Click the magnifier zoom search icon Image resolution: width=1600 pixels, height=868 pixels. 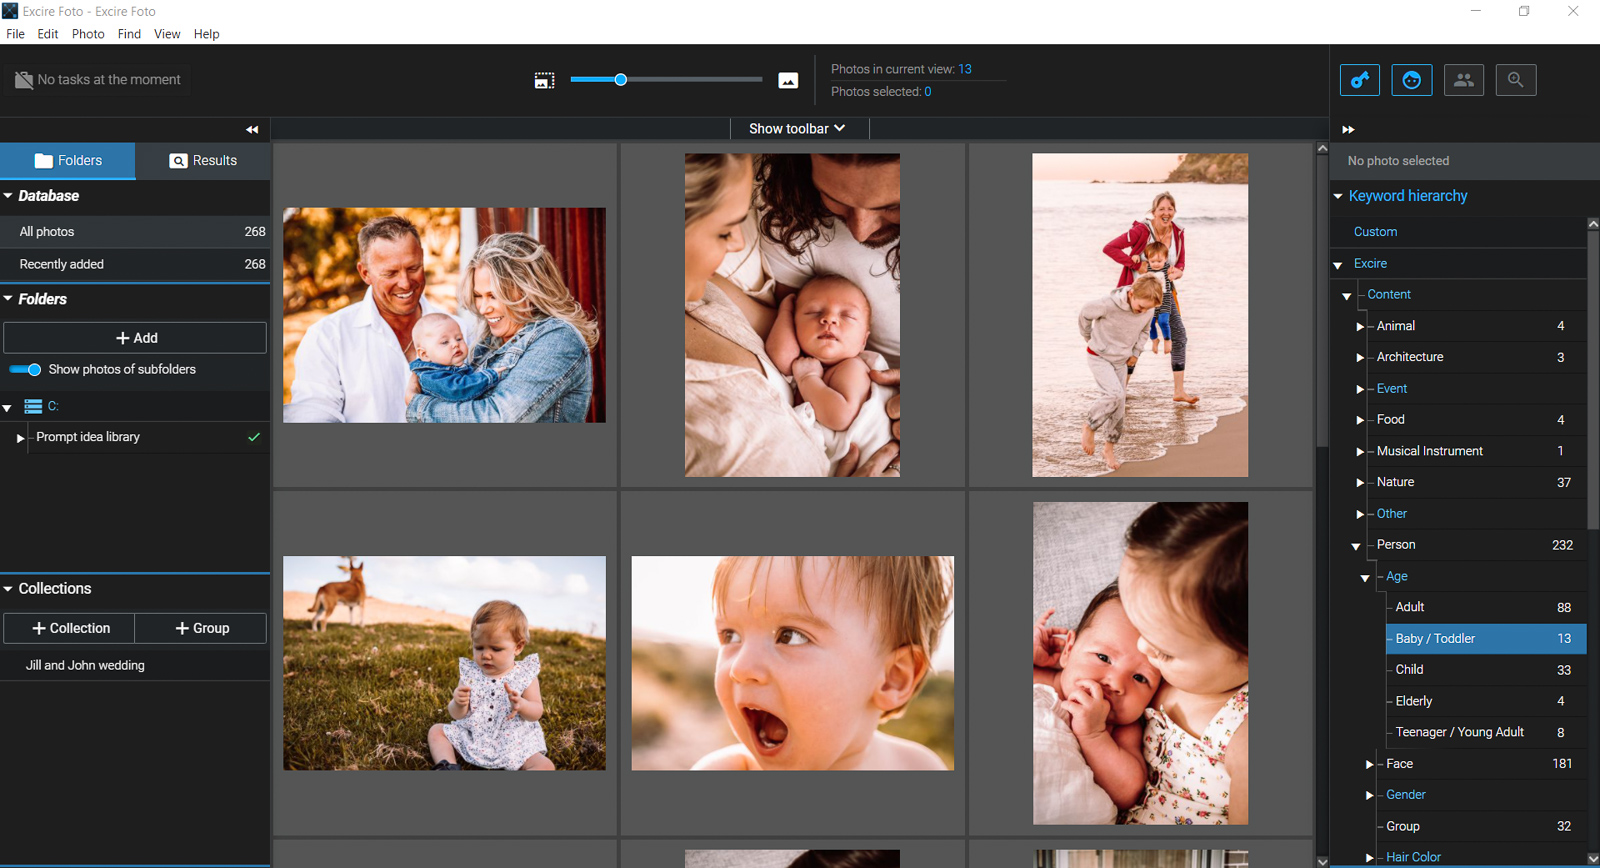point(1516,80)
